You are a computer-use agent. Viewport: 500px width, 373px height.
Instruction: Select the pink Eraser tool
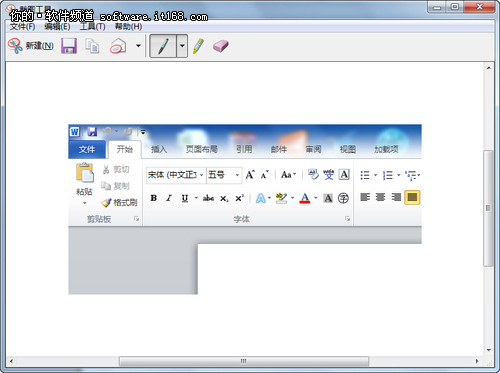click(x=221, y=46)
